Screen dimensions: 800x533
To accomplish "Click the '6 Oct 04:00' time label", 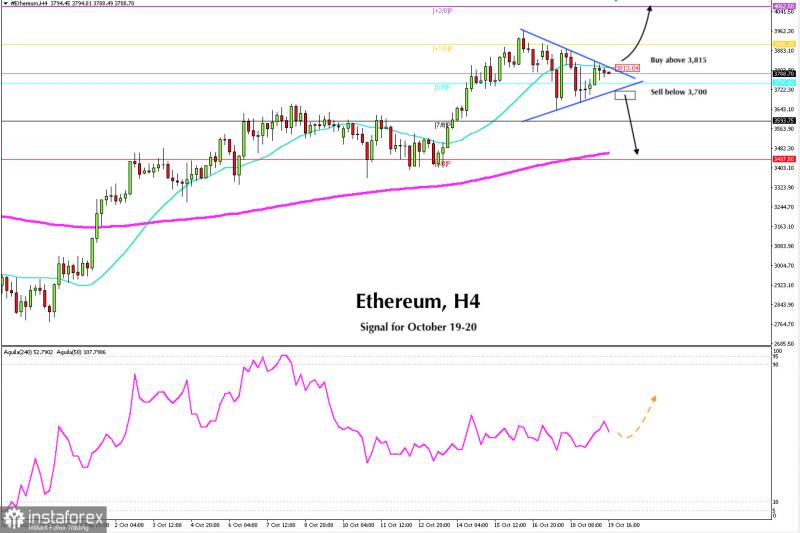I will click(x=243, y=524).
